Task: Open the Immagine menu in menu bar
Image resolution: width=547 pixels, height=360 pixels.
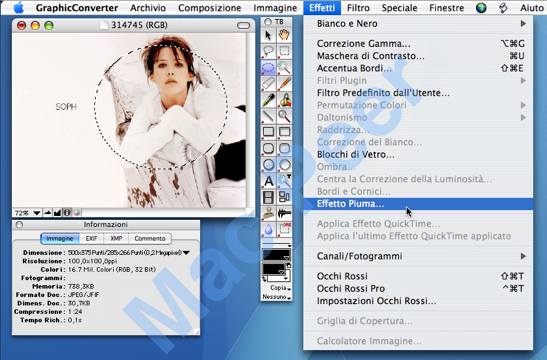Action: point(275,8)
